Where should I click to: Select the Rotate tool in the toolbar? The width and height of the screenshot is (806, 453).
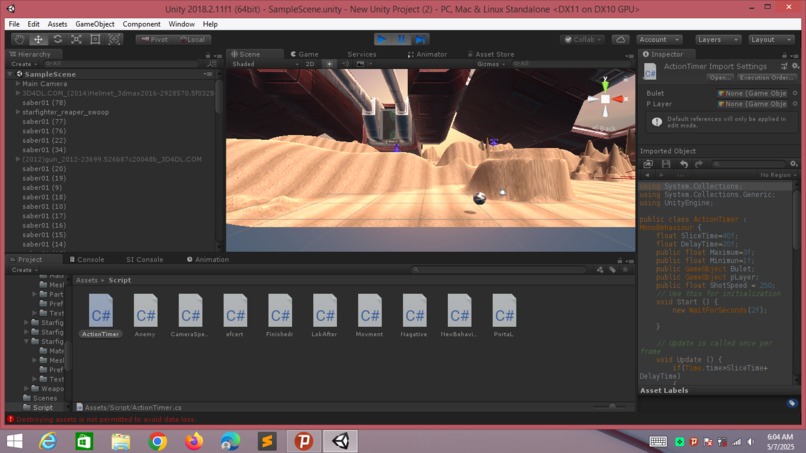58,39
